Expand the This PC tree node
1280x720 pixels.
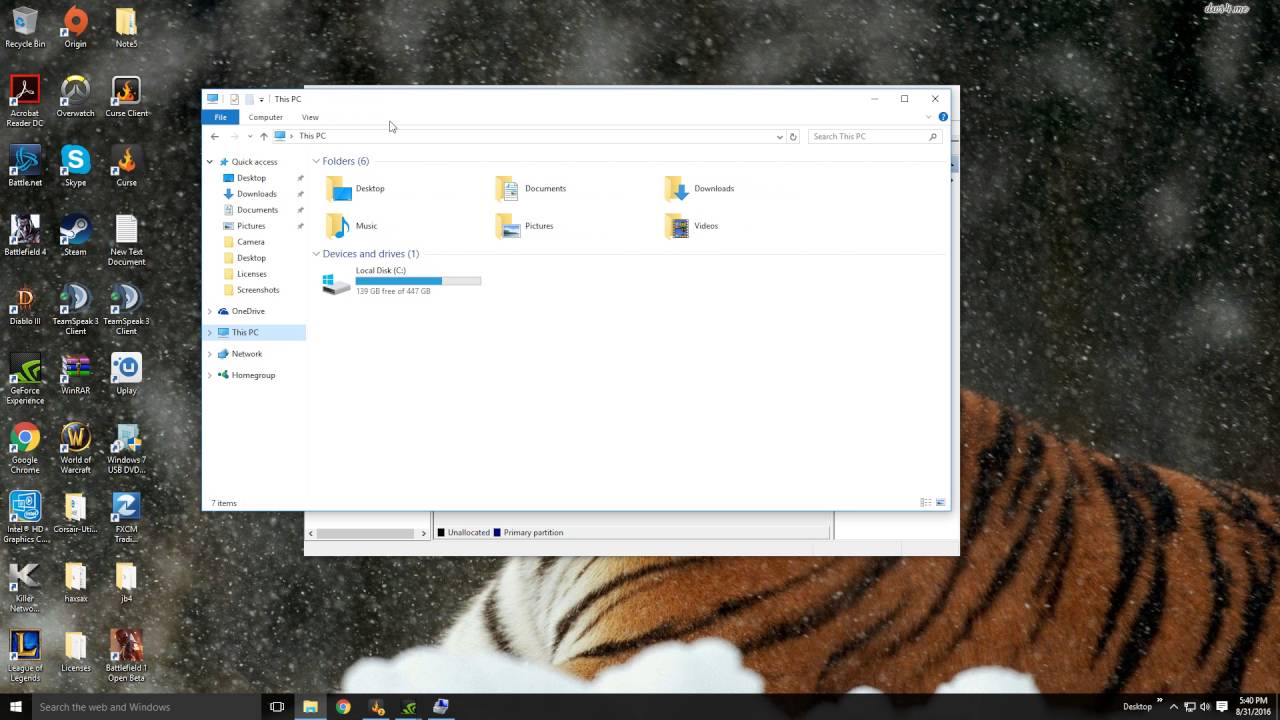[x=210, y=332]
